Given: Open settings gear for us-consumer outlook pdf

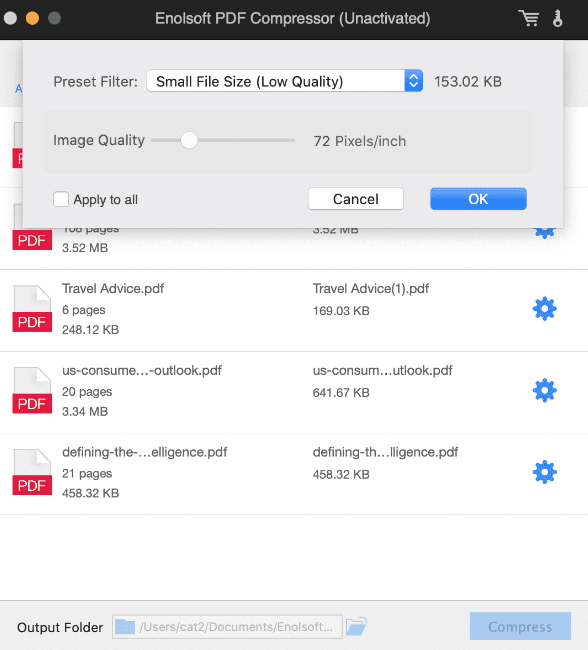Looking at the screenshot, I should pyautogui.click(x=544, y=390).
